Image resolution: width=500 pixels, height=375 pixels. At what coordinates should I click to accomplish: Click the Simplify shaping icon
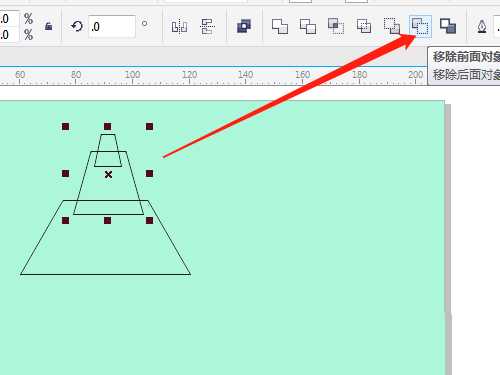point(364,26)
